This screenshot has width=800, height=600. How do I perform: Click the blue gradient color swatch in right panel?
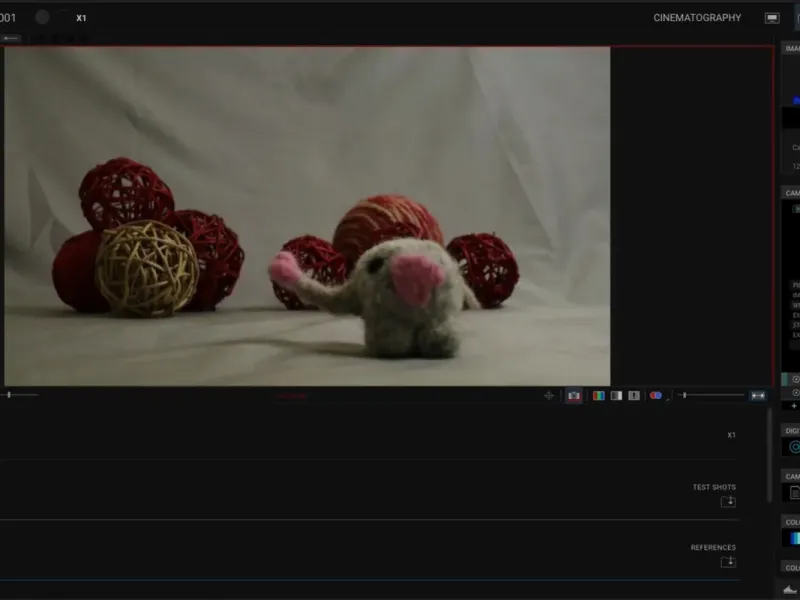point(794,538)
